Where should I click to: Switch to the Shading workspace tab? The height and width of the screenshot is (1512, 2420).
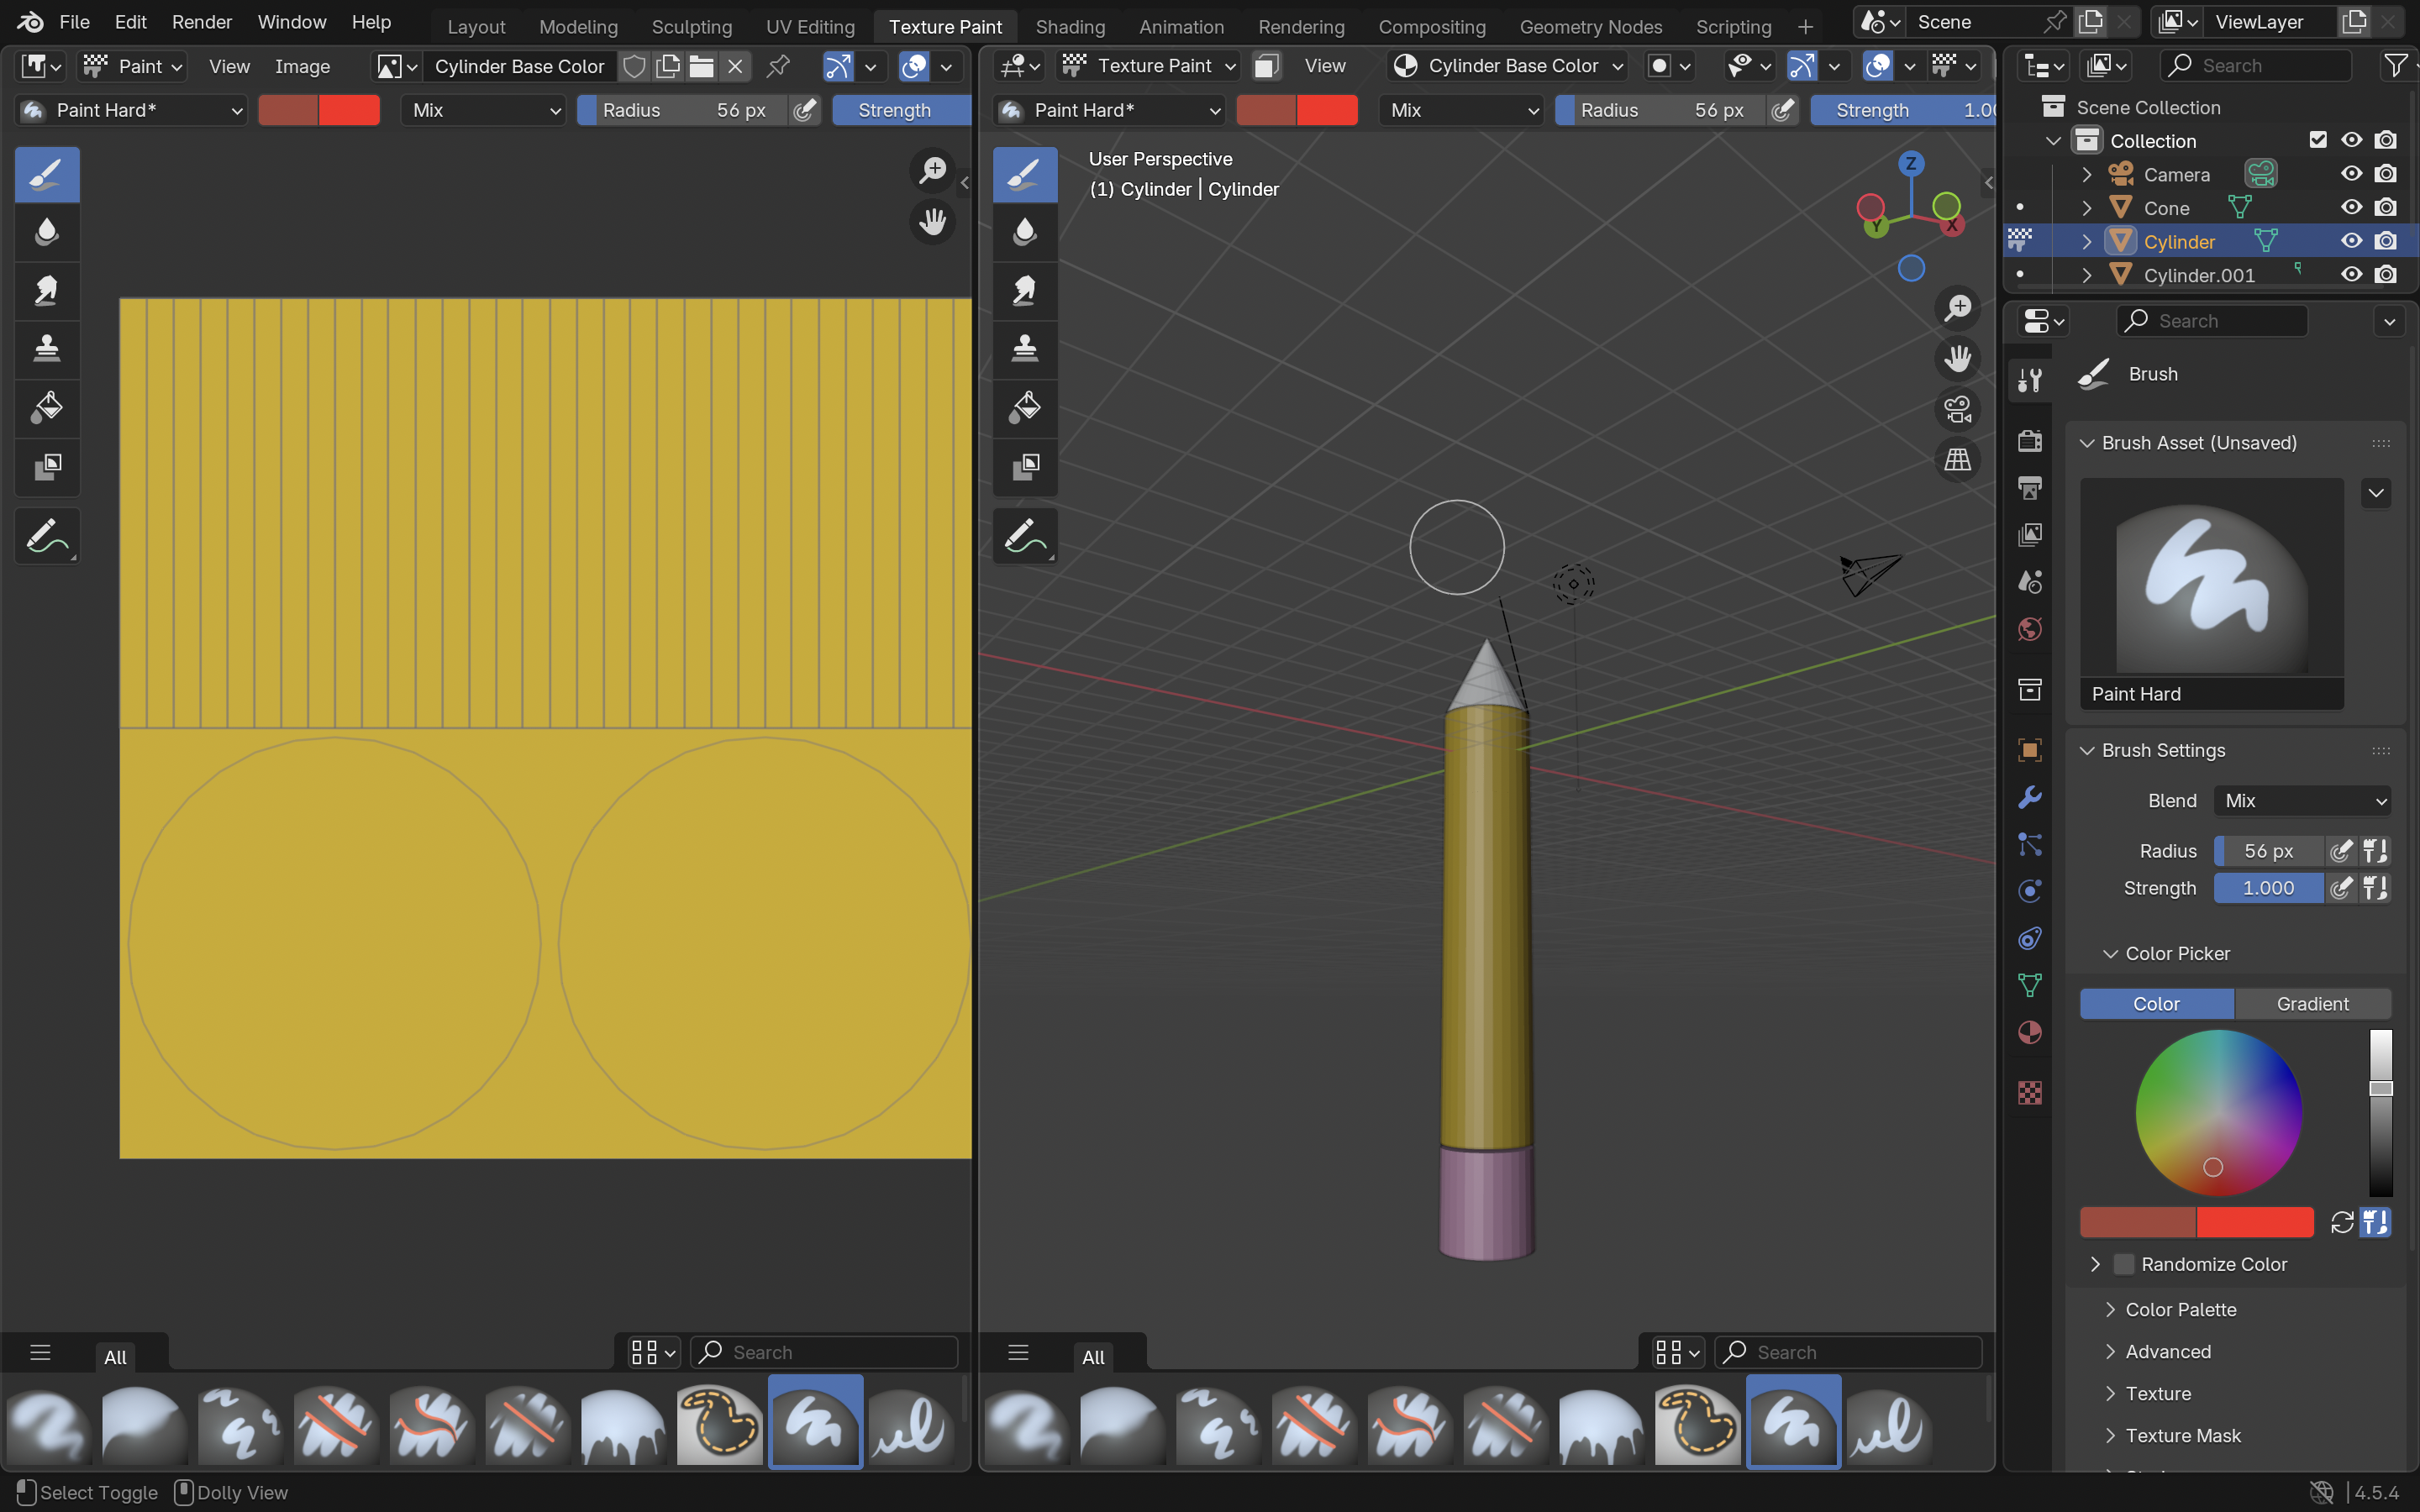click(x=1070, y=26)
